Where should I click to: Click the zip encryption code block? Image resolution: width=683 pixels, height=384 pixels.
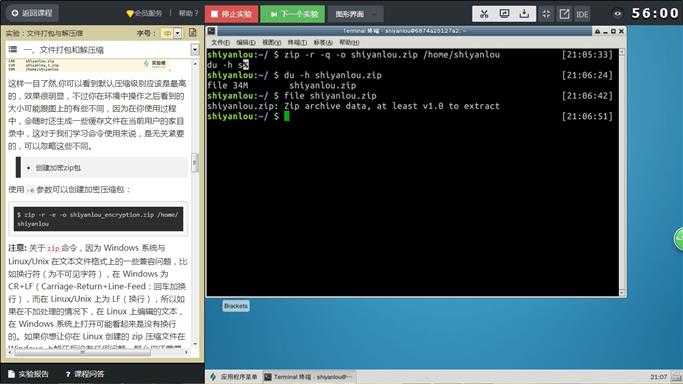click(98, 219)
